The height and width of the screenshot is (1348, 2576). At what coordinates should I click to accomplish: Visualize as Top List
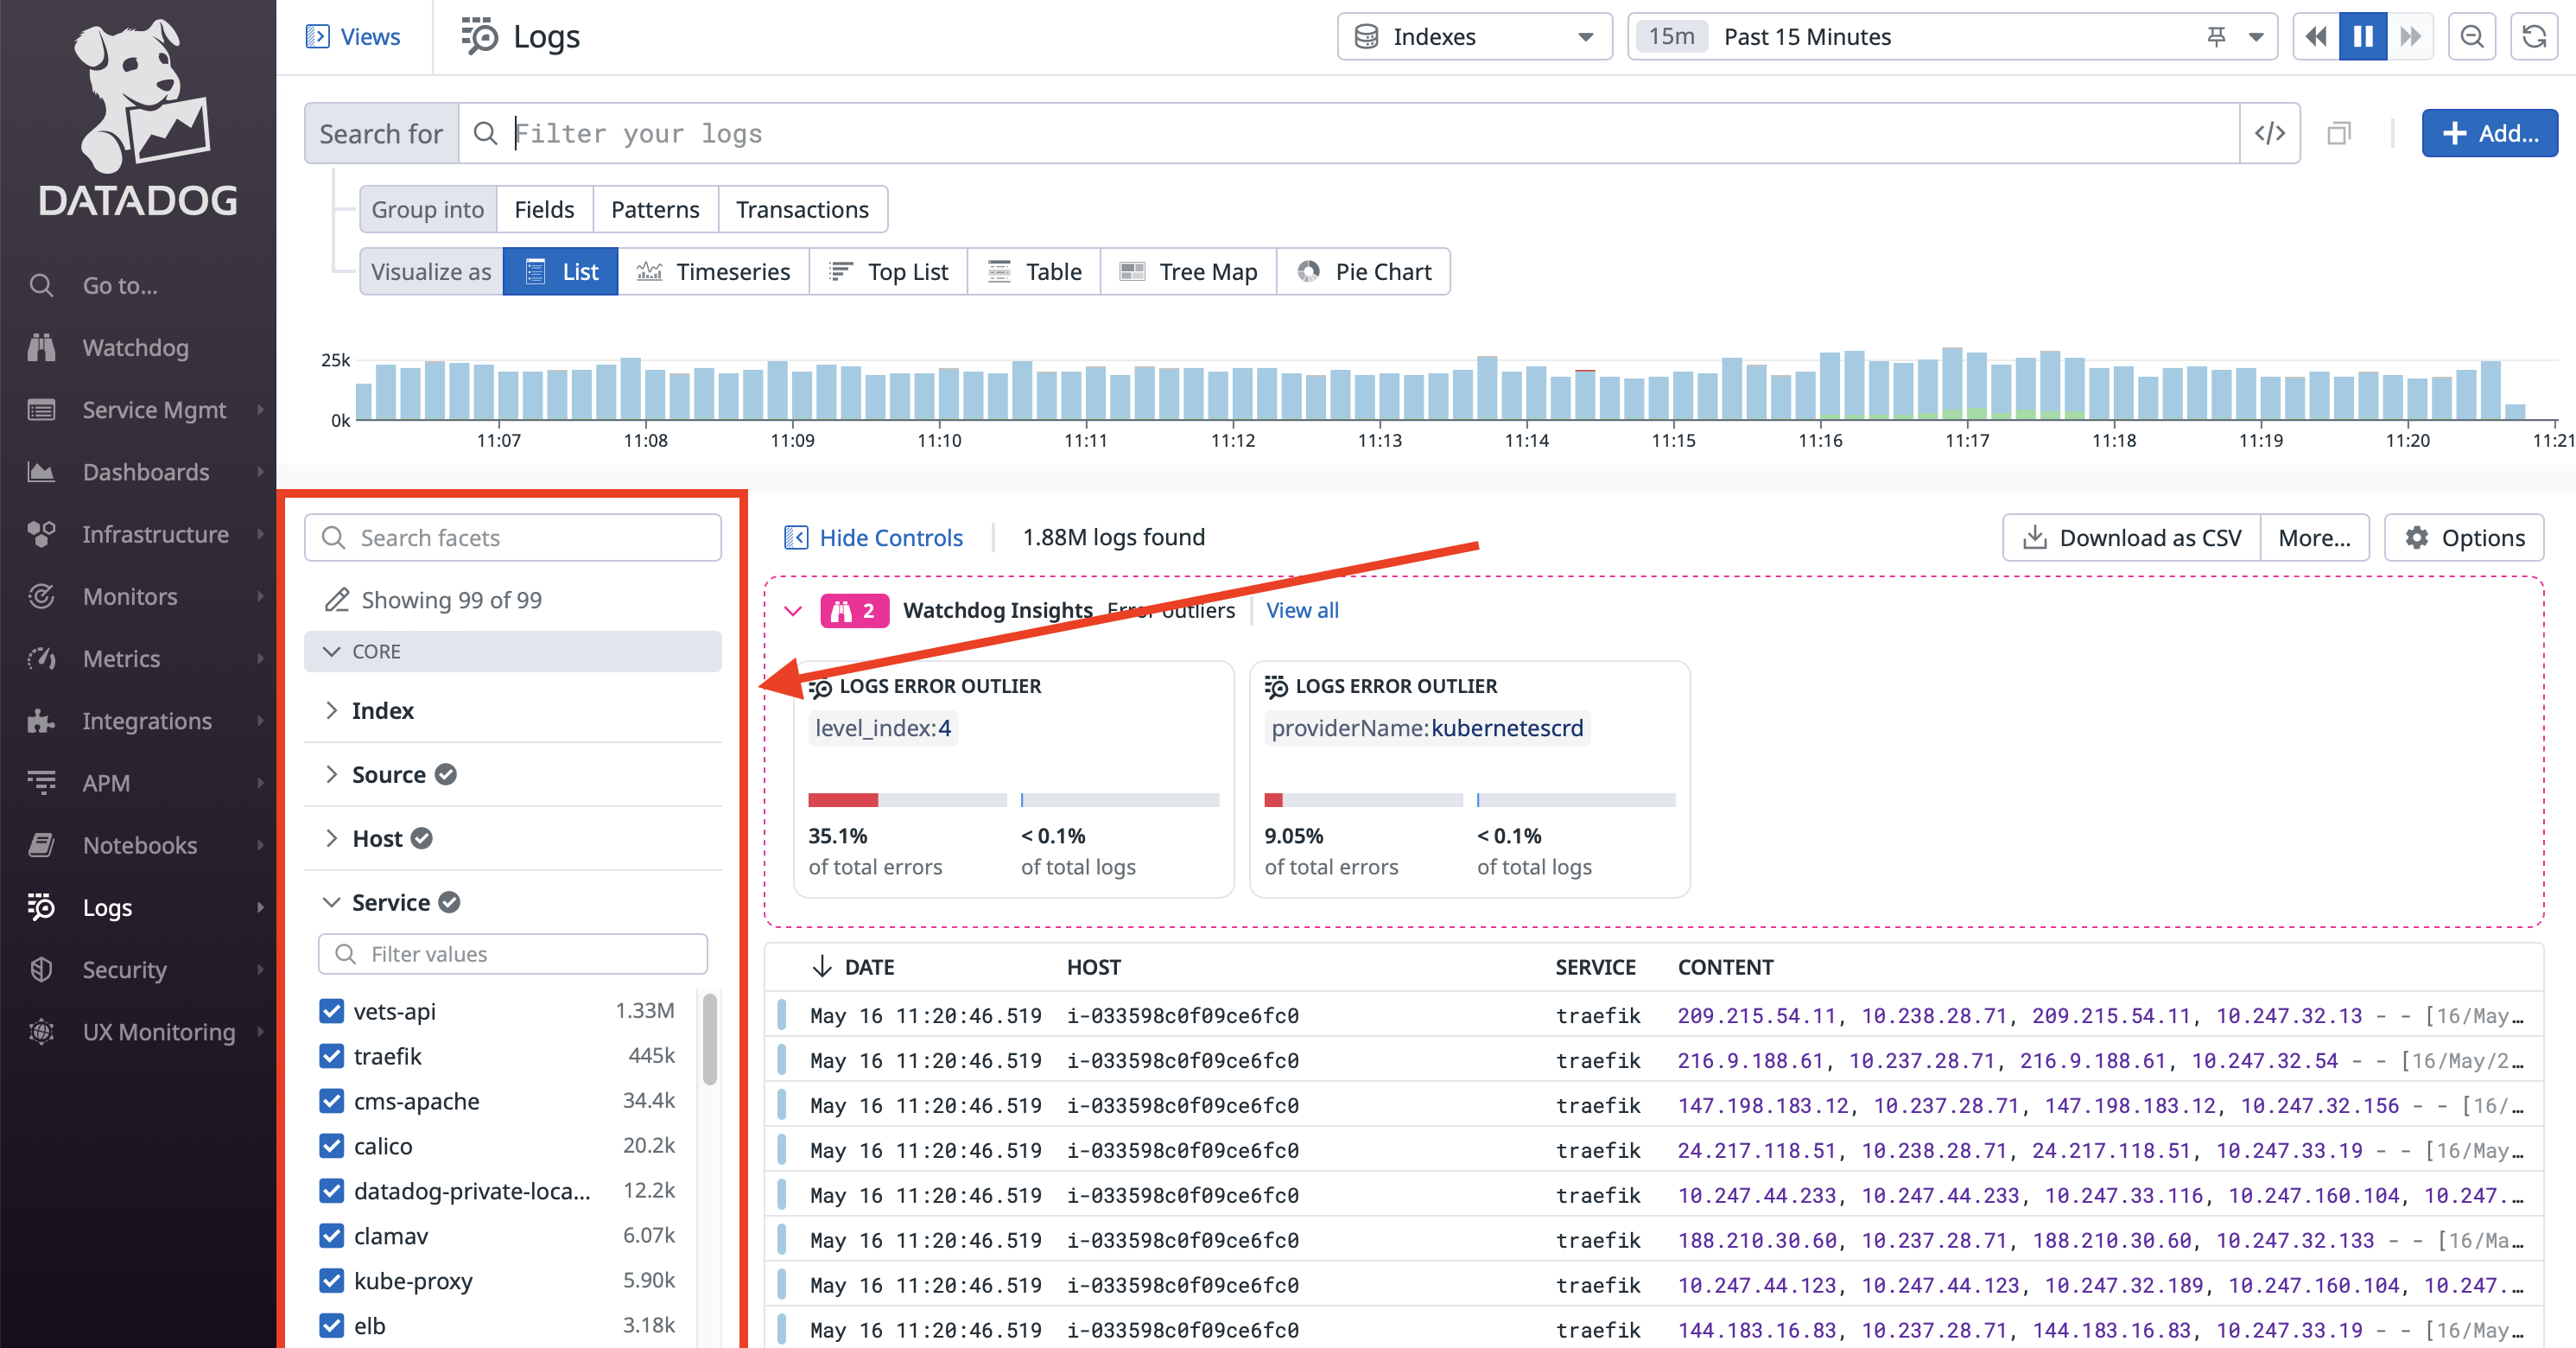(x=888, y=272)
